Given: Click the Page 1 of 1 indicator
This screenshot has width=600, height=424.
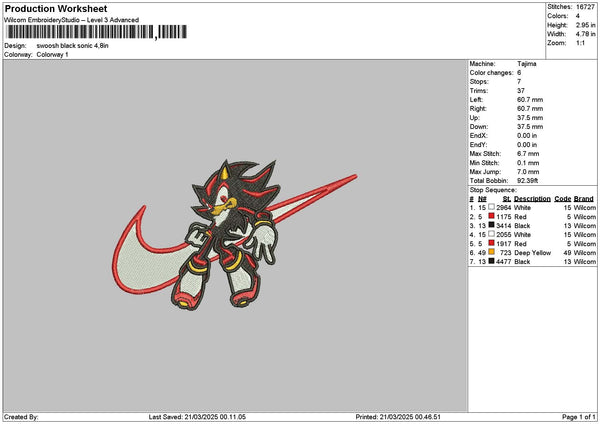Looking at the screenshot, I should pyautogui.click(x=579, y=417).
